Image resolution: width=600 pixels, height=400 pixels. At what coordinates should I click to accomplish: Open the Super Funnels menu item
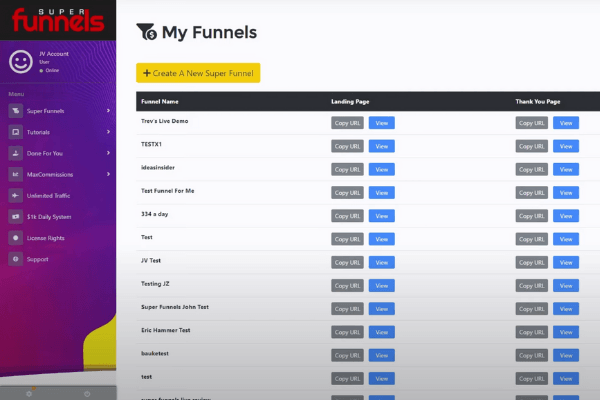tap(58, 111)
